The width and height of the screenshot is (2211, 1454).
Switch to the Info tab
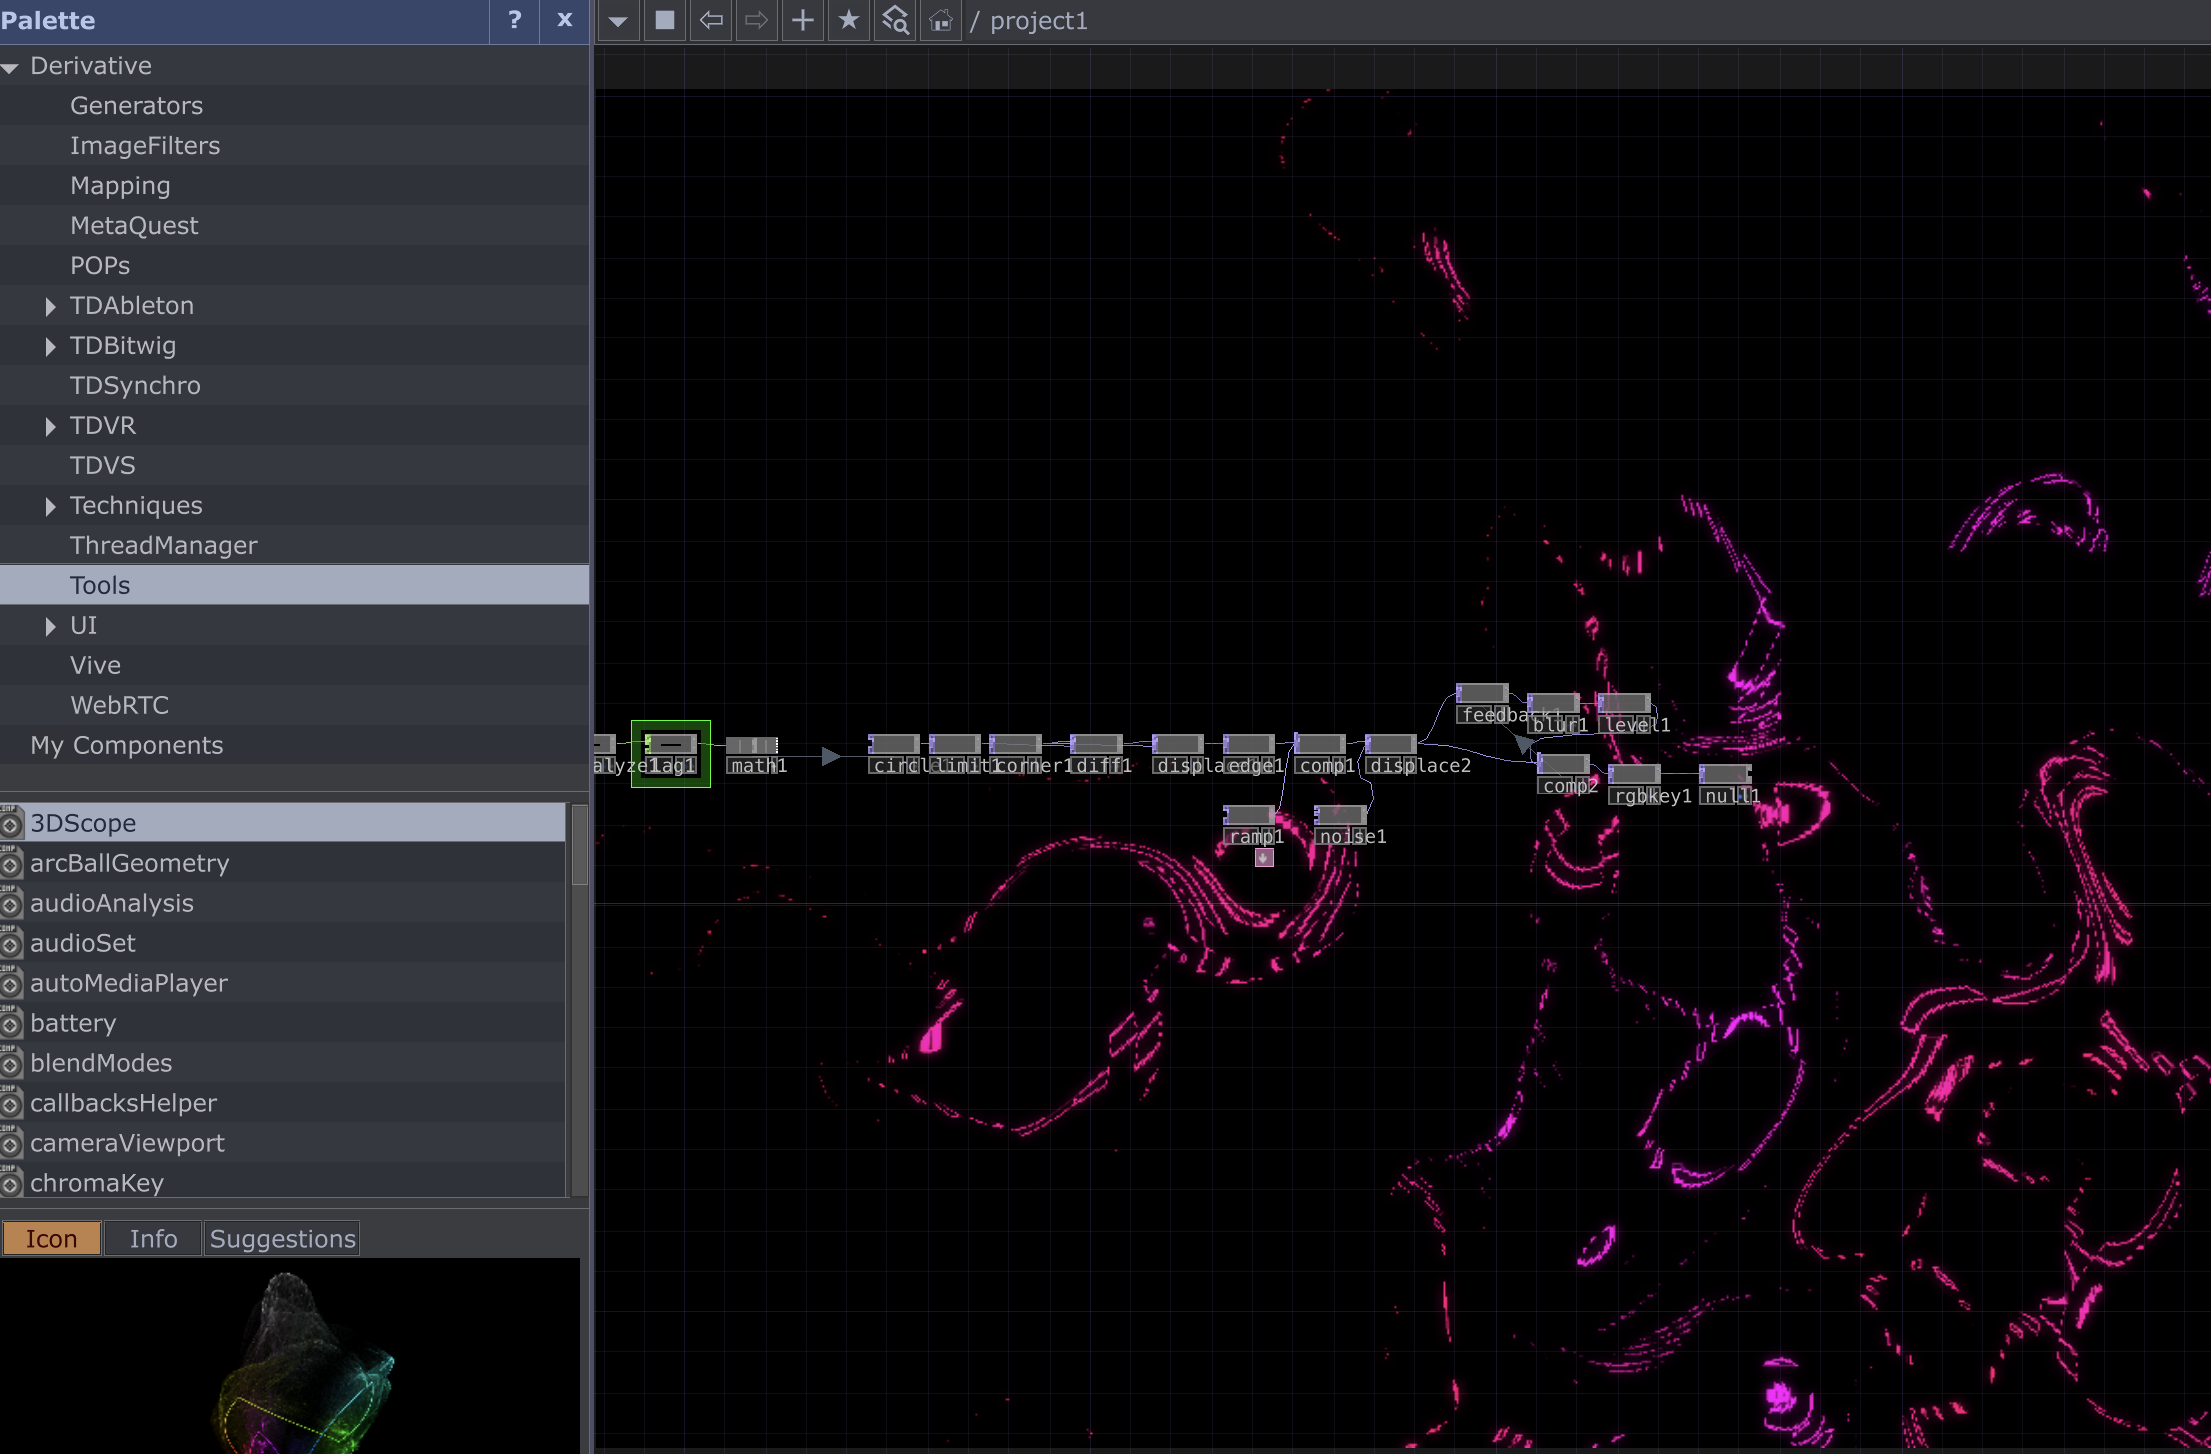click(153, 1239)
